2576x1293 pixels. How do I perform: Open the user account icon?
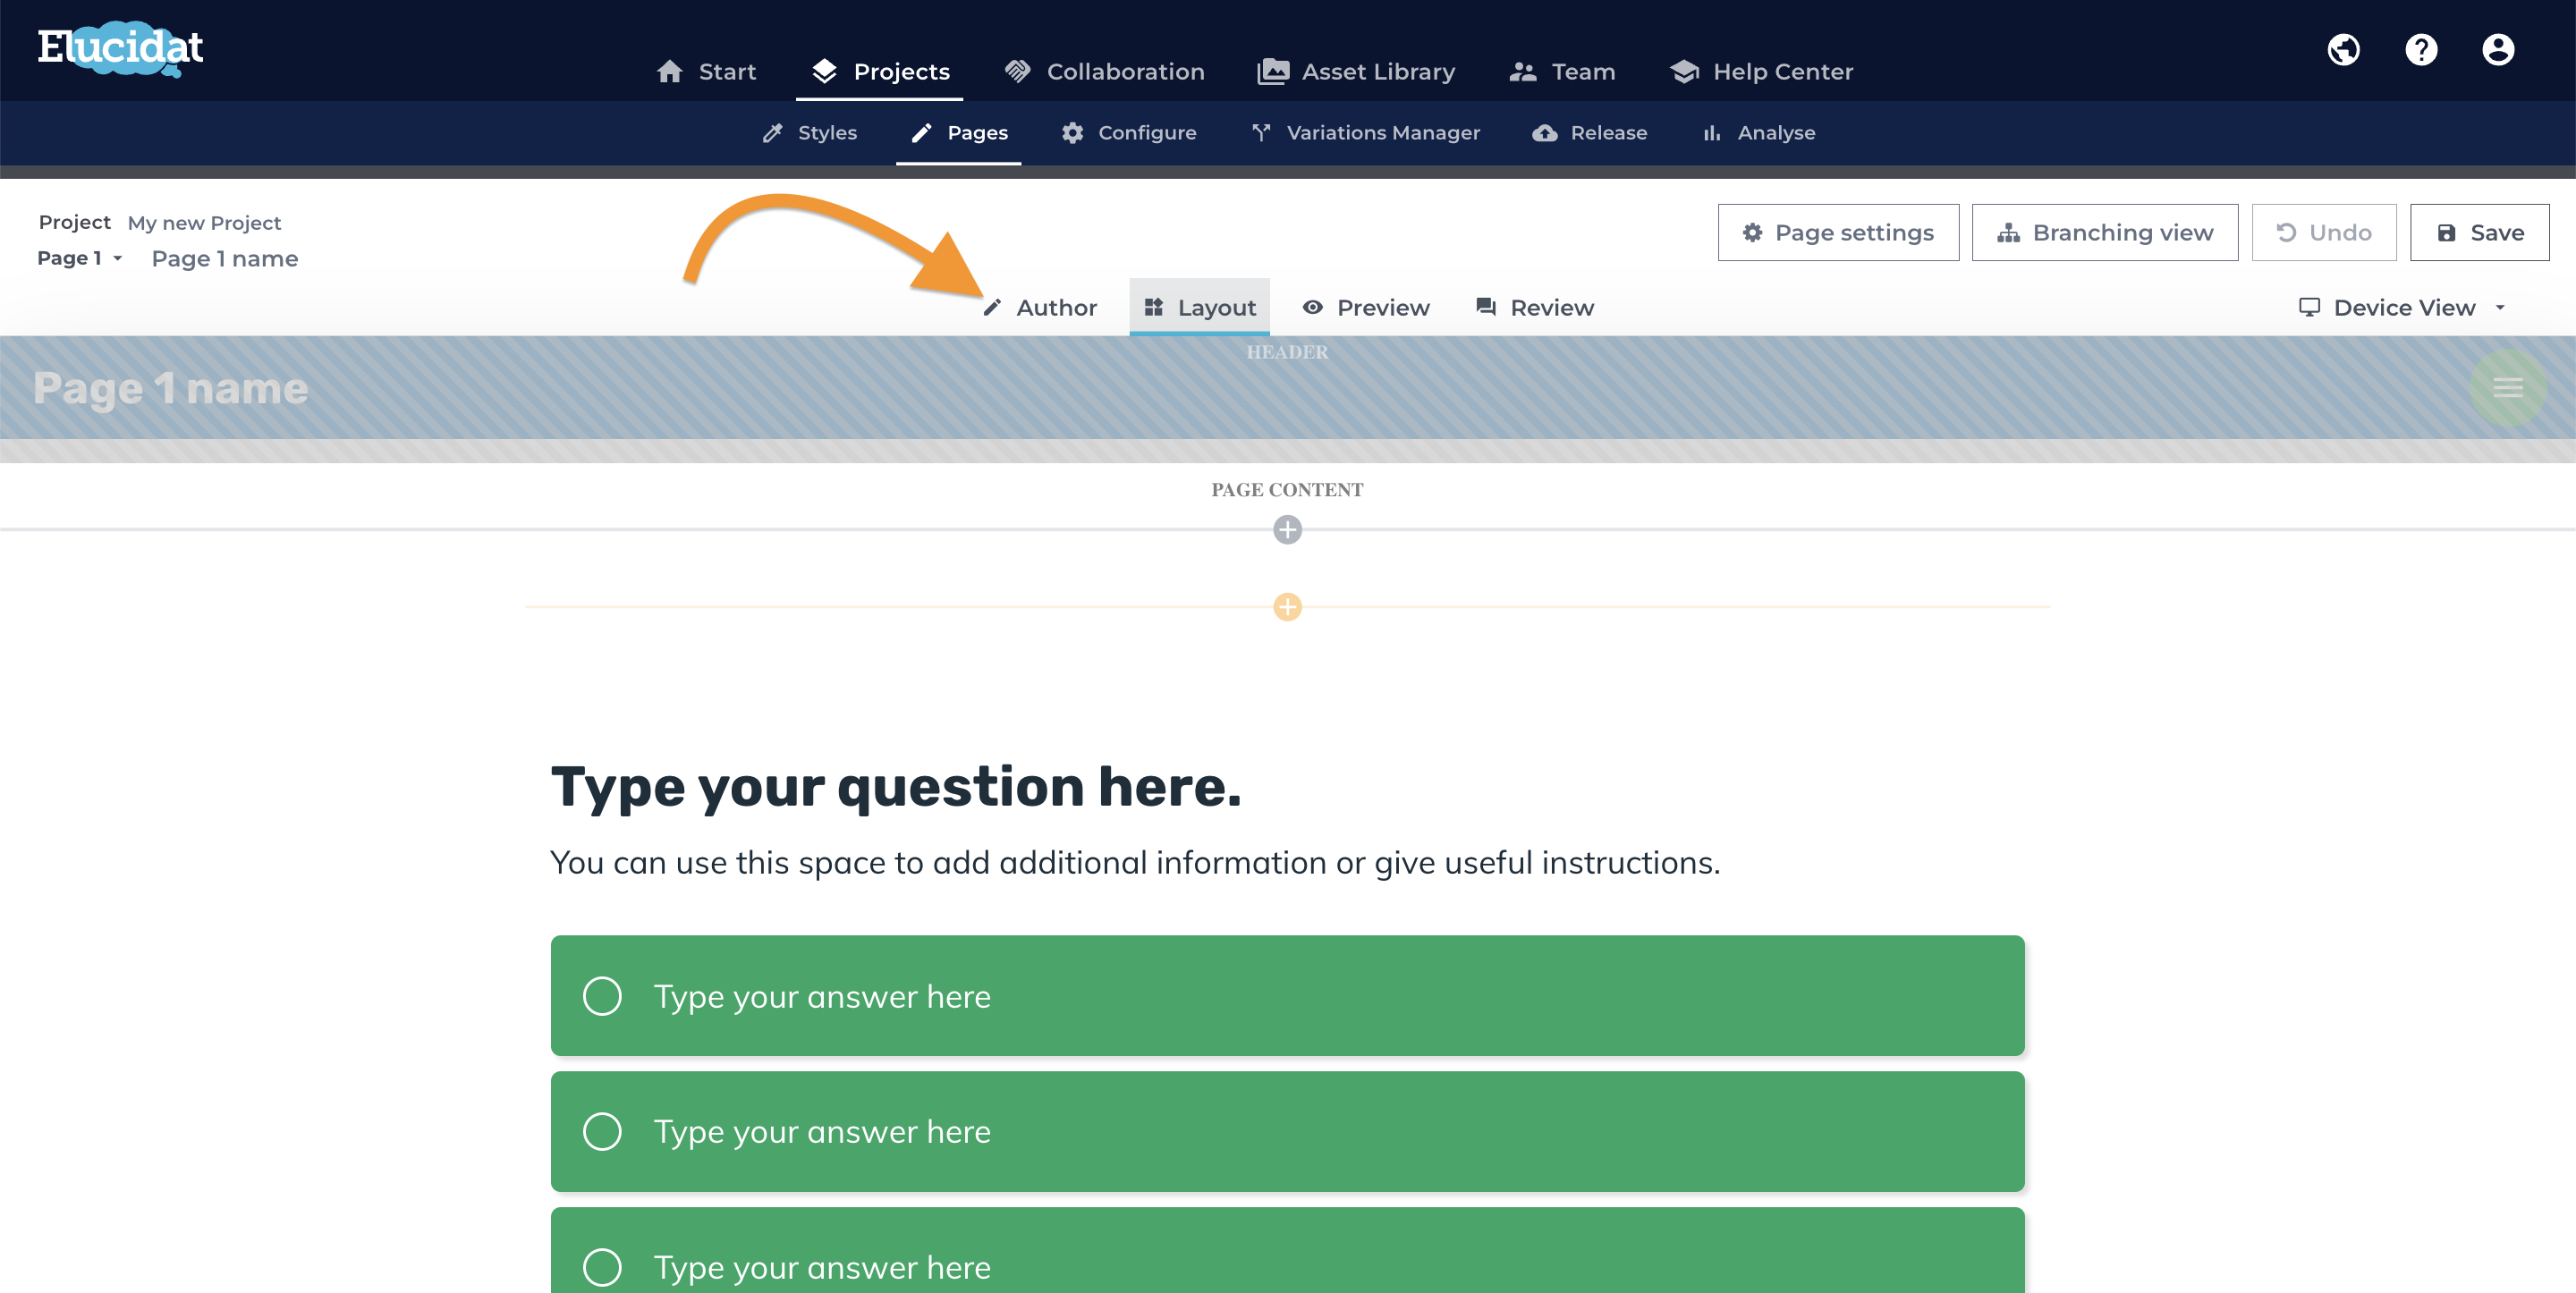click(2497, 49)
